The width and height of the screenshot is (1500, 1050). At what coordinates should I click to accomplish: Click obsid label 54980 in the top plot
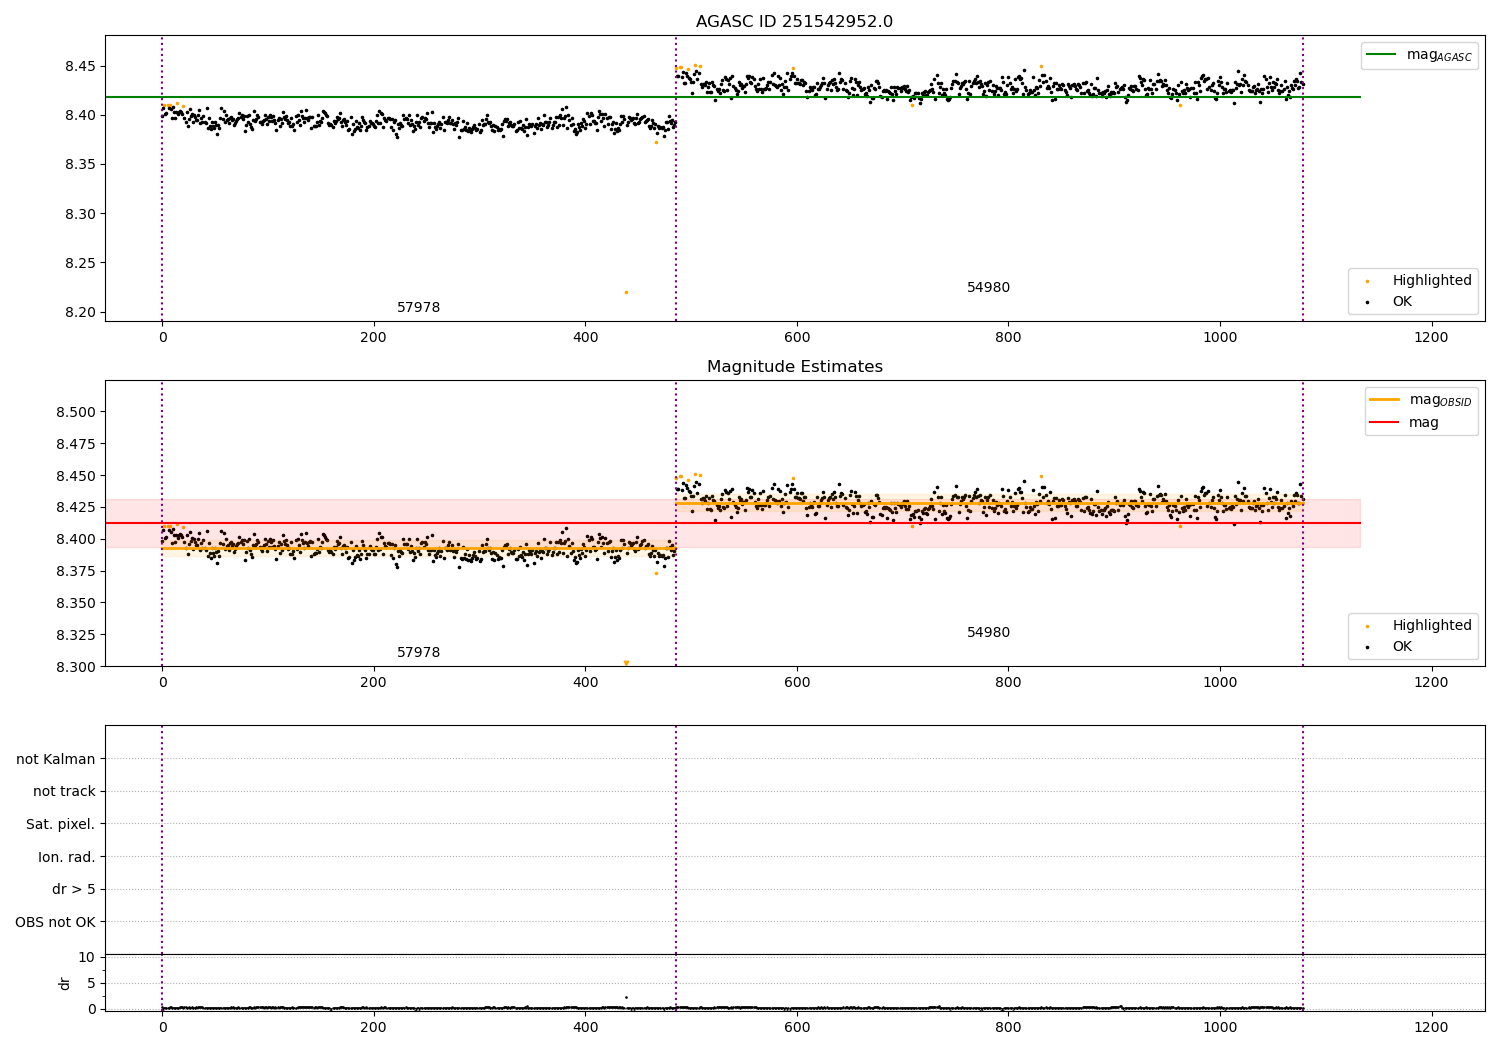988,288
